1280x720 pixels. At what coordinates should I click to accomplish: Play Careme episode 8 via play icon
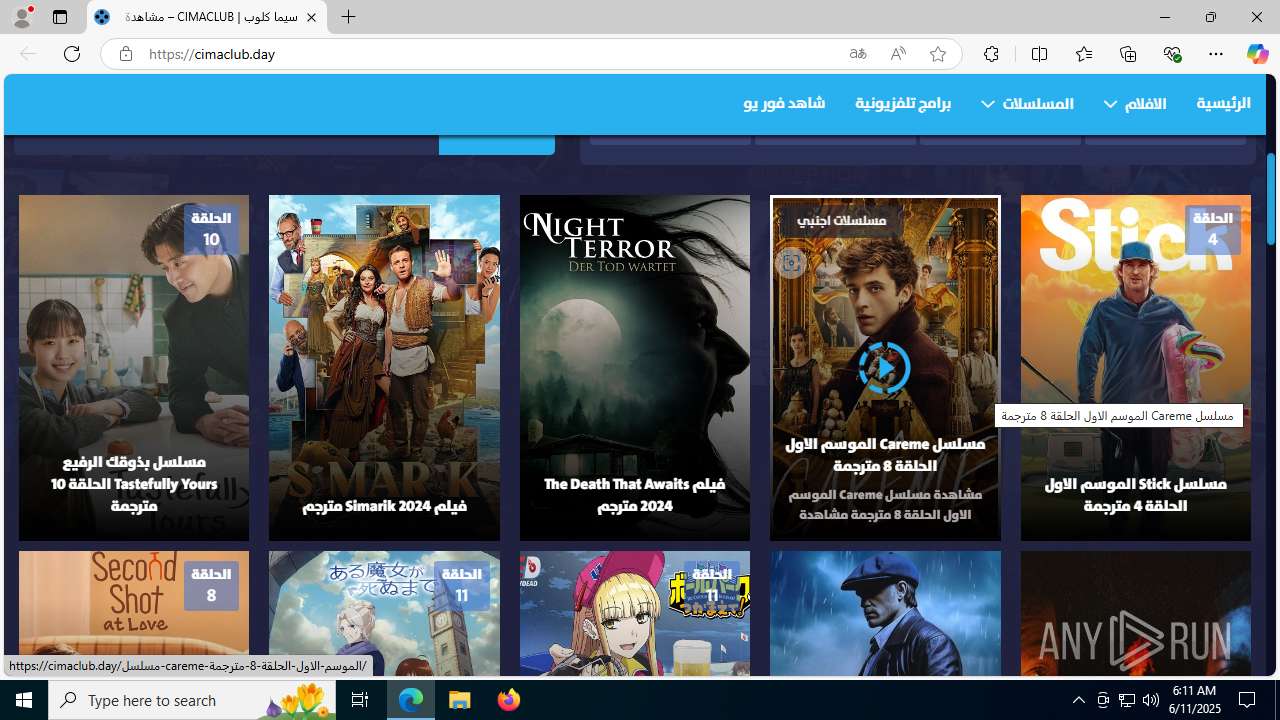pyautogui.click(x=884, y=368)
